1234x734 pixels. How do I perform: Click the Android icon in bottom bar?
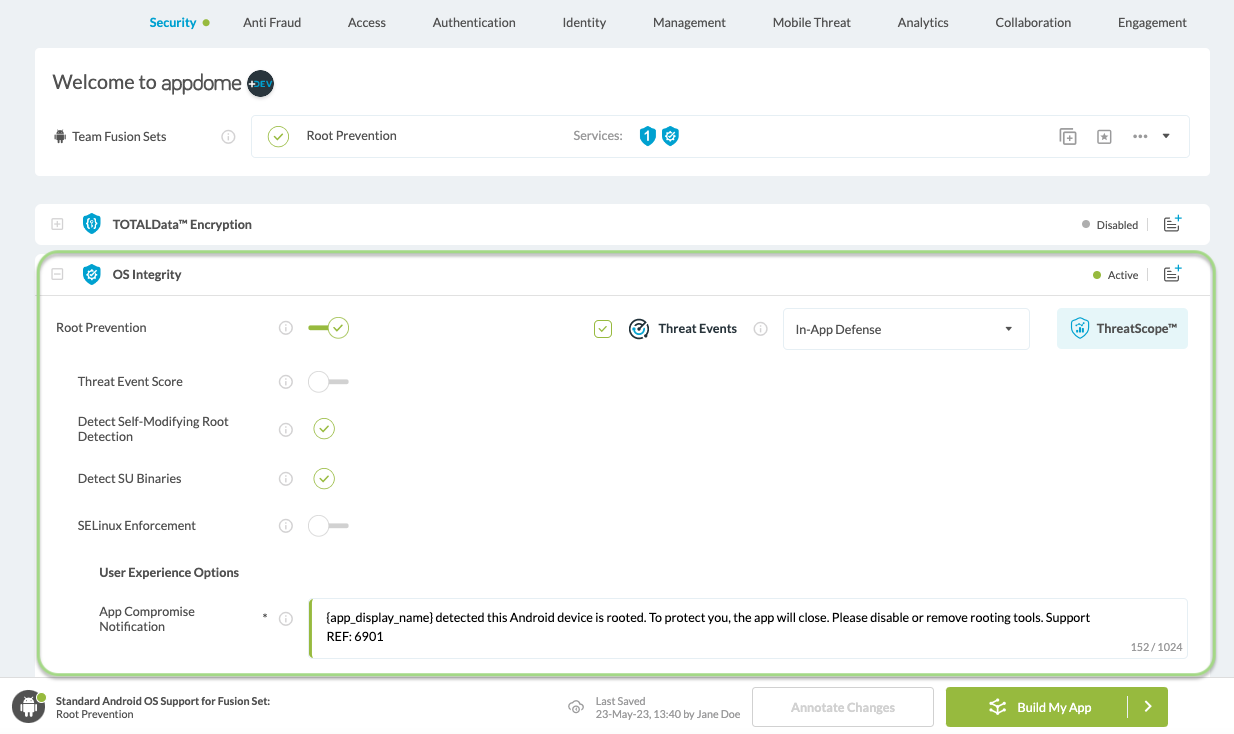28,707
